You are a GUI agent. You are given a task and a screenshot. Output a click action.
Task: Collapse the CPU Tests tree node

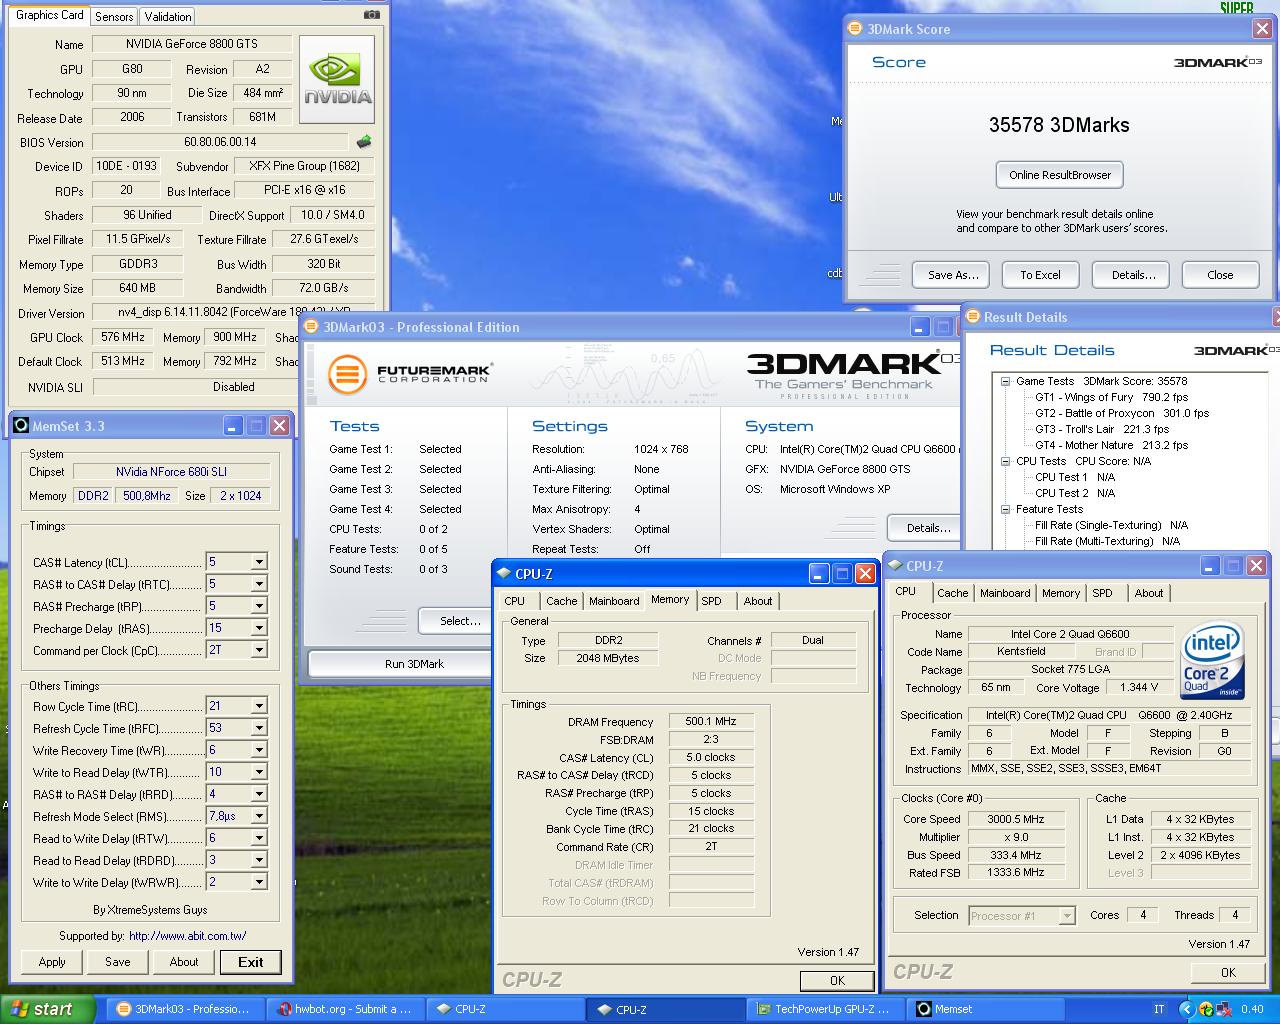tap(1006, 461)
